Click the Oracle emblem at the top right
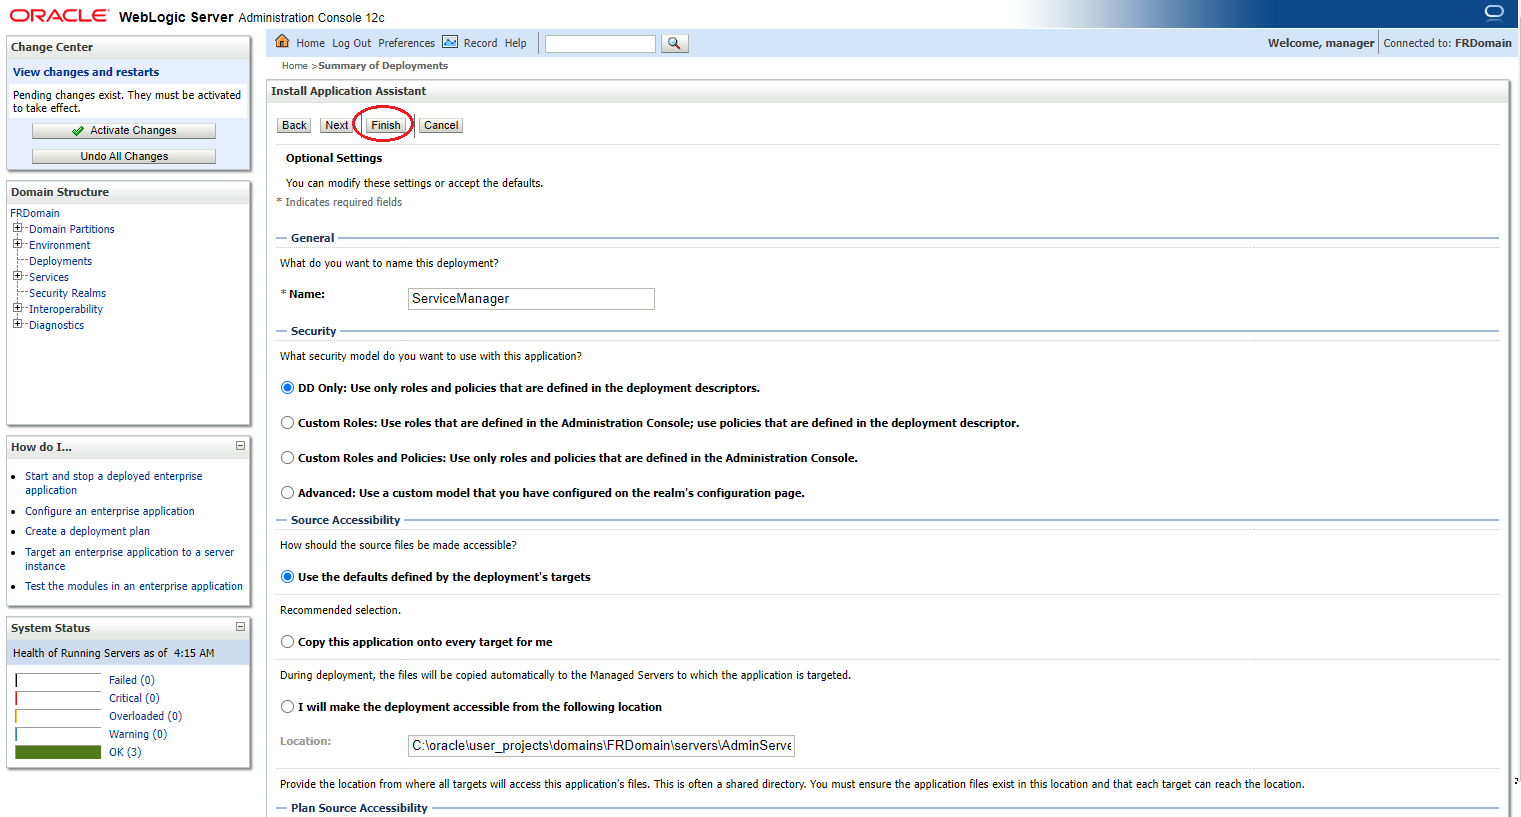1521x817 pixels. (1494, 13)
